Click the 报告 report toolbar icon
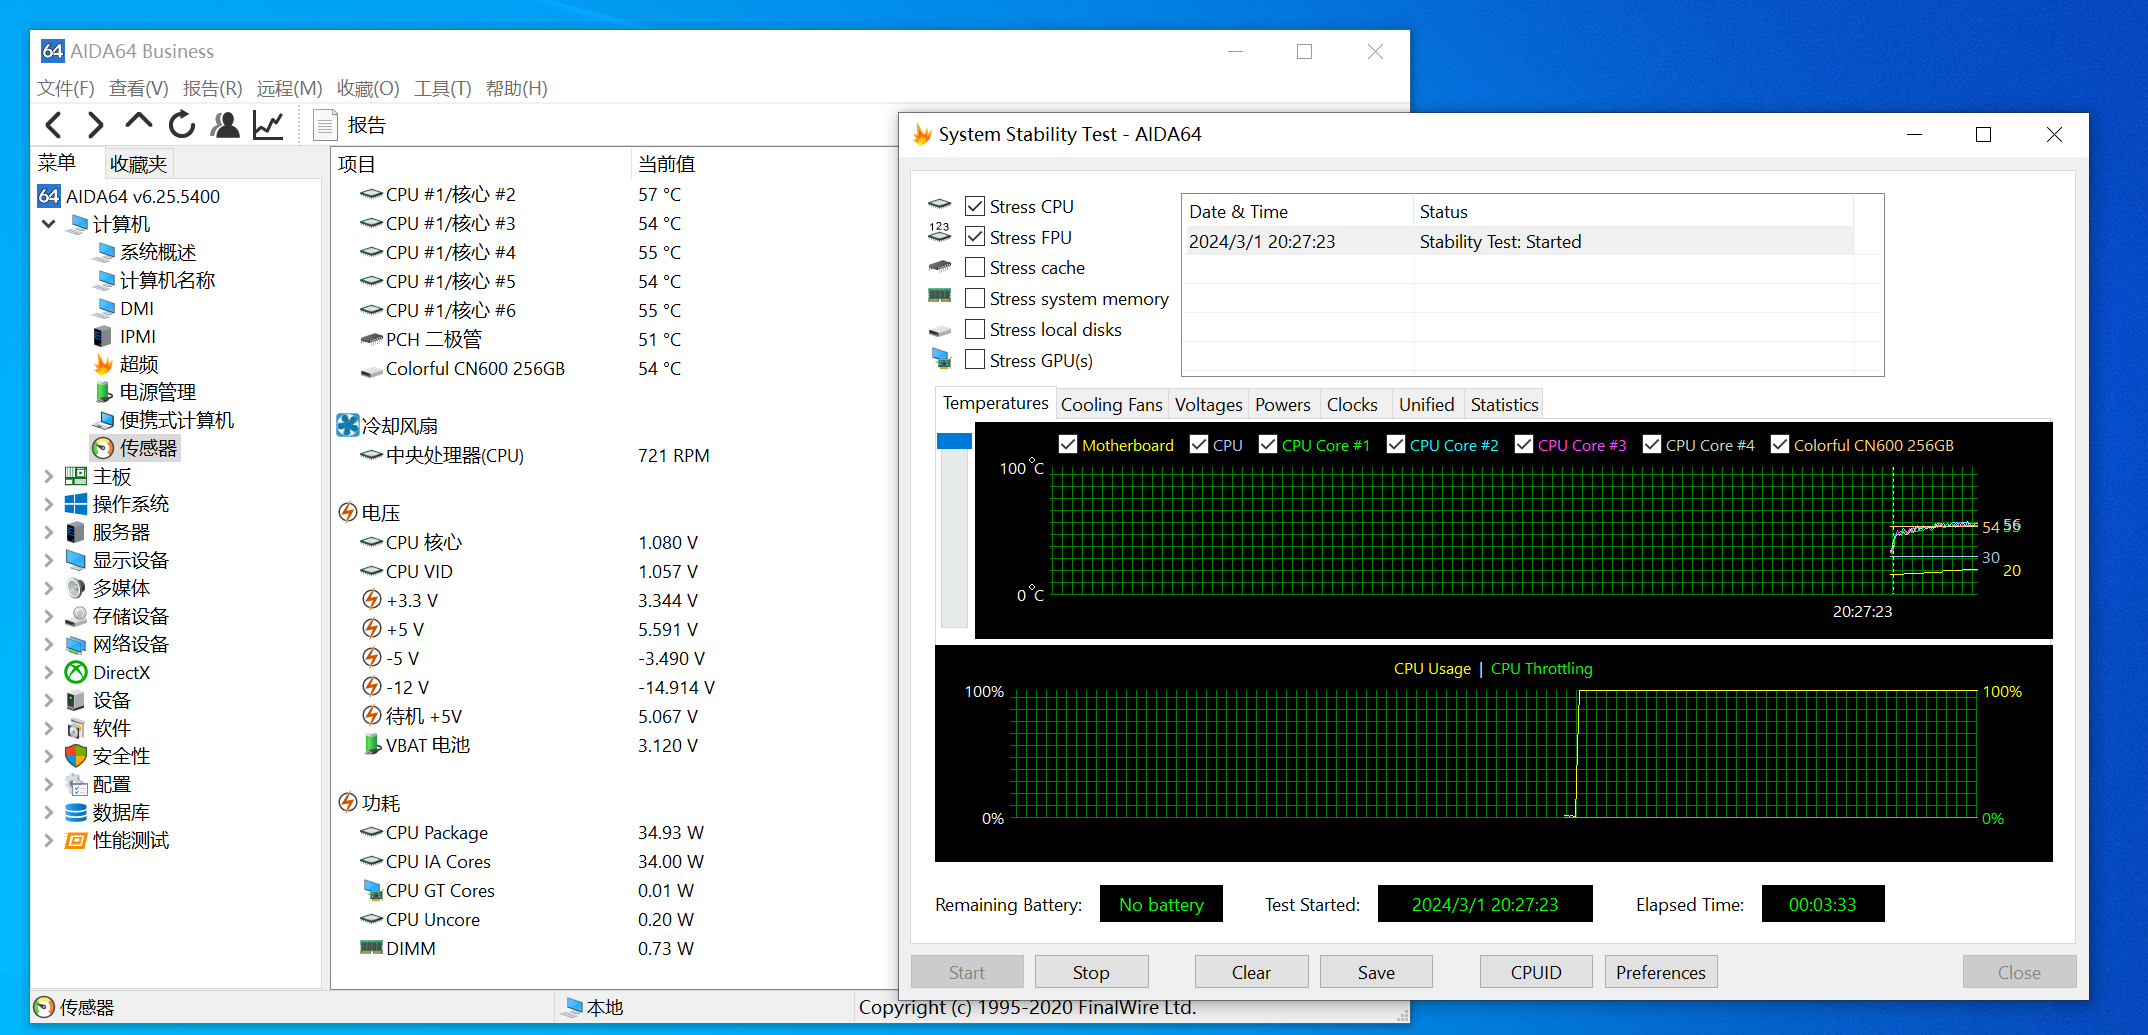Screen dimensions: 2148x1035 coord(325,125)
